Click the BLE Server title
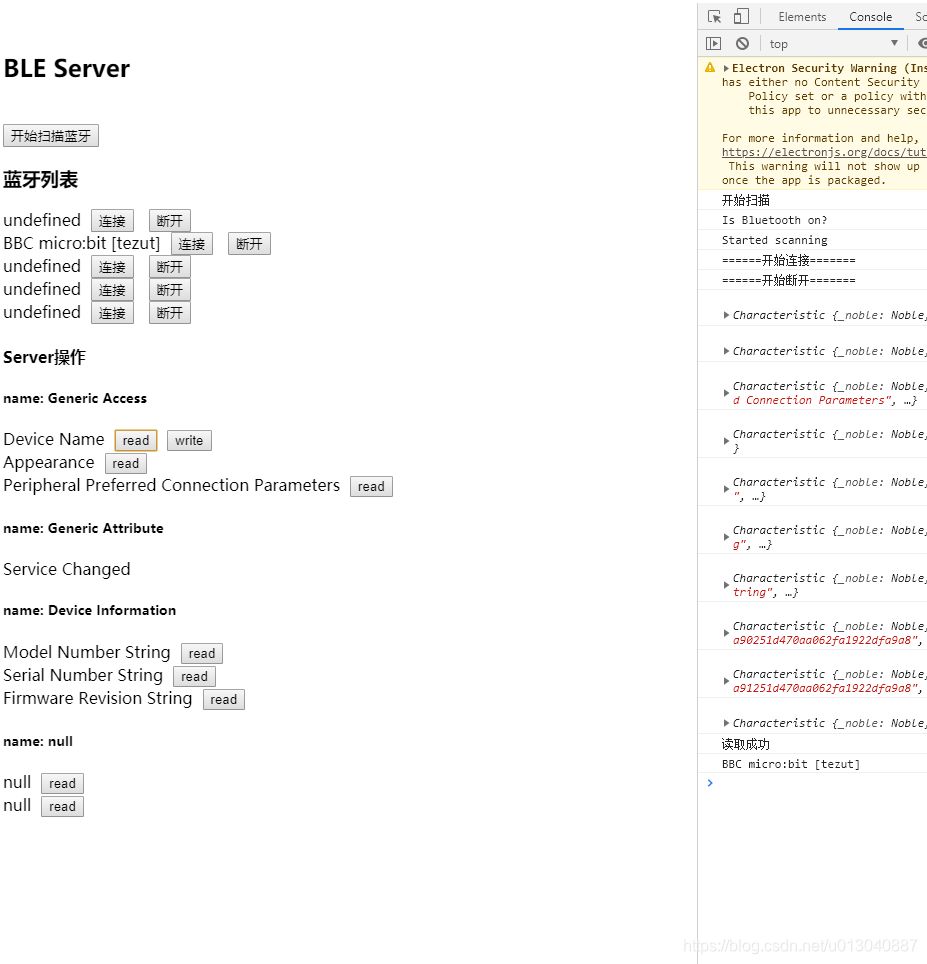The image size is (927, 964). click(66, 68)
